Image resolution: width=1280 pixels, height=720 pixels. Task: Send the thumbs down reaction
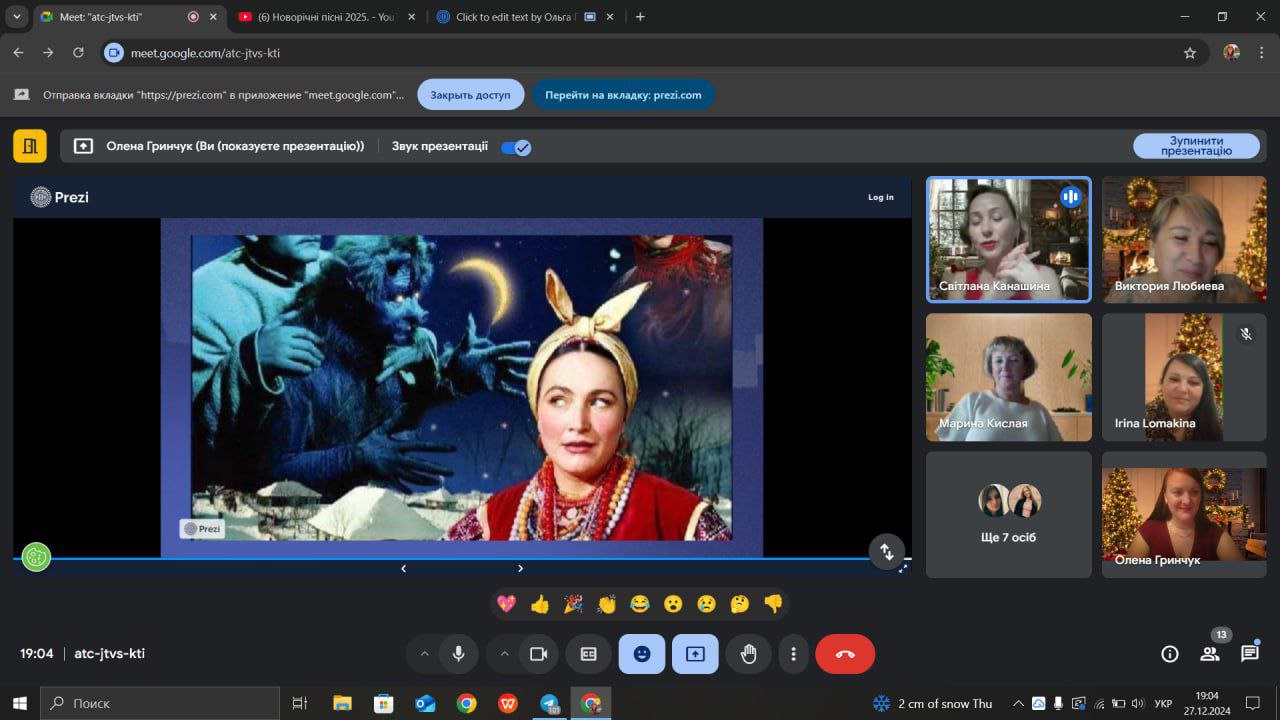pyautogui.click(x=773, y=604)
